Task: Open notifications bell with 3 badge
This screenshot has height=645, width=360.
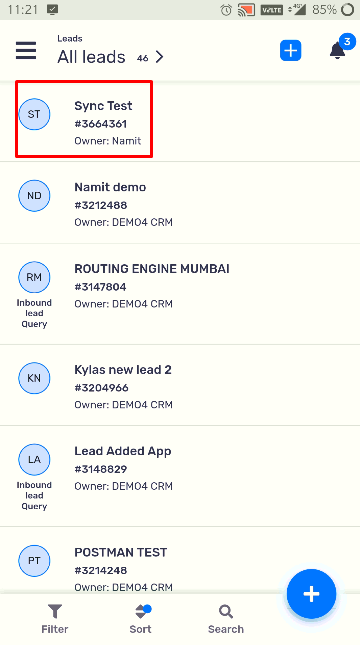Action: pos(337,51)
